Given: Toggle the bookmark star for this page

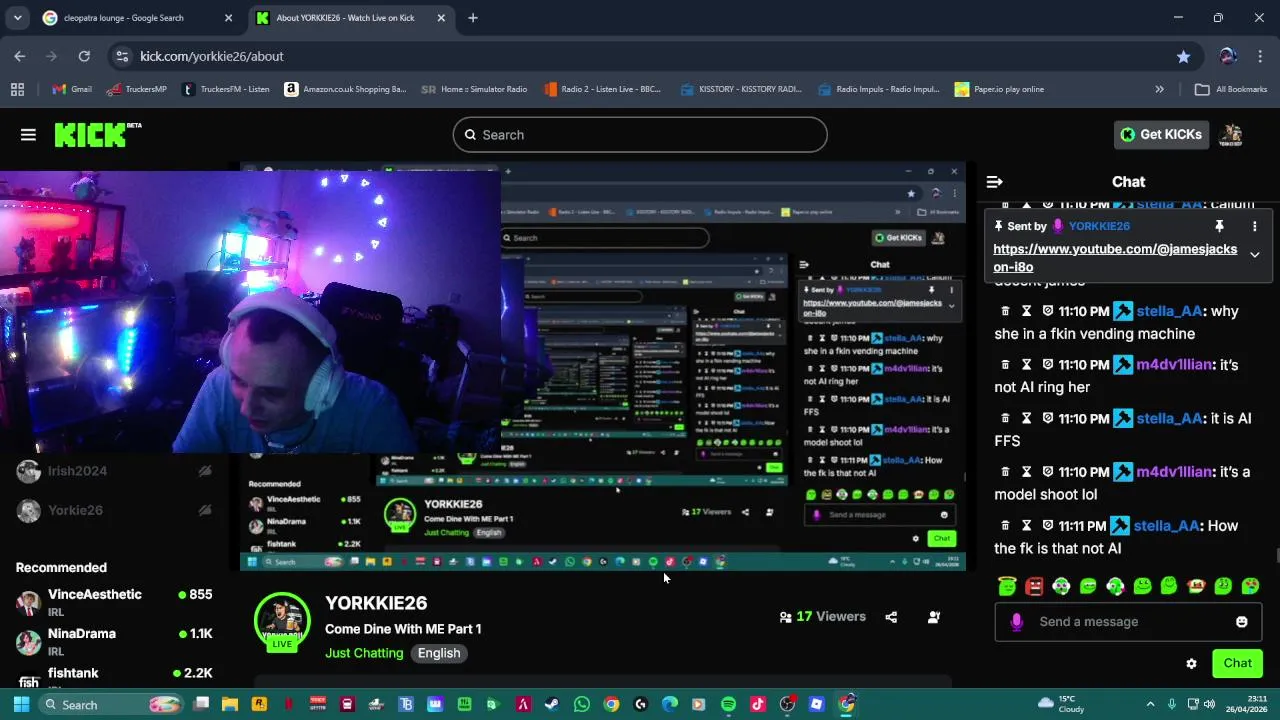Looking at the screenshot, I should coord(1184,56).
